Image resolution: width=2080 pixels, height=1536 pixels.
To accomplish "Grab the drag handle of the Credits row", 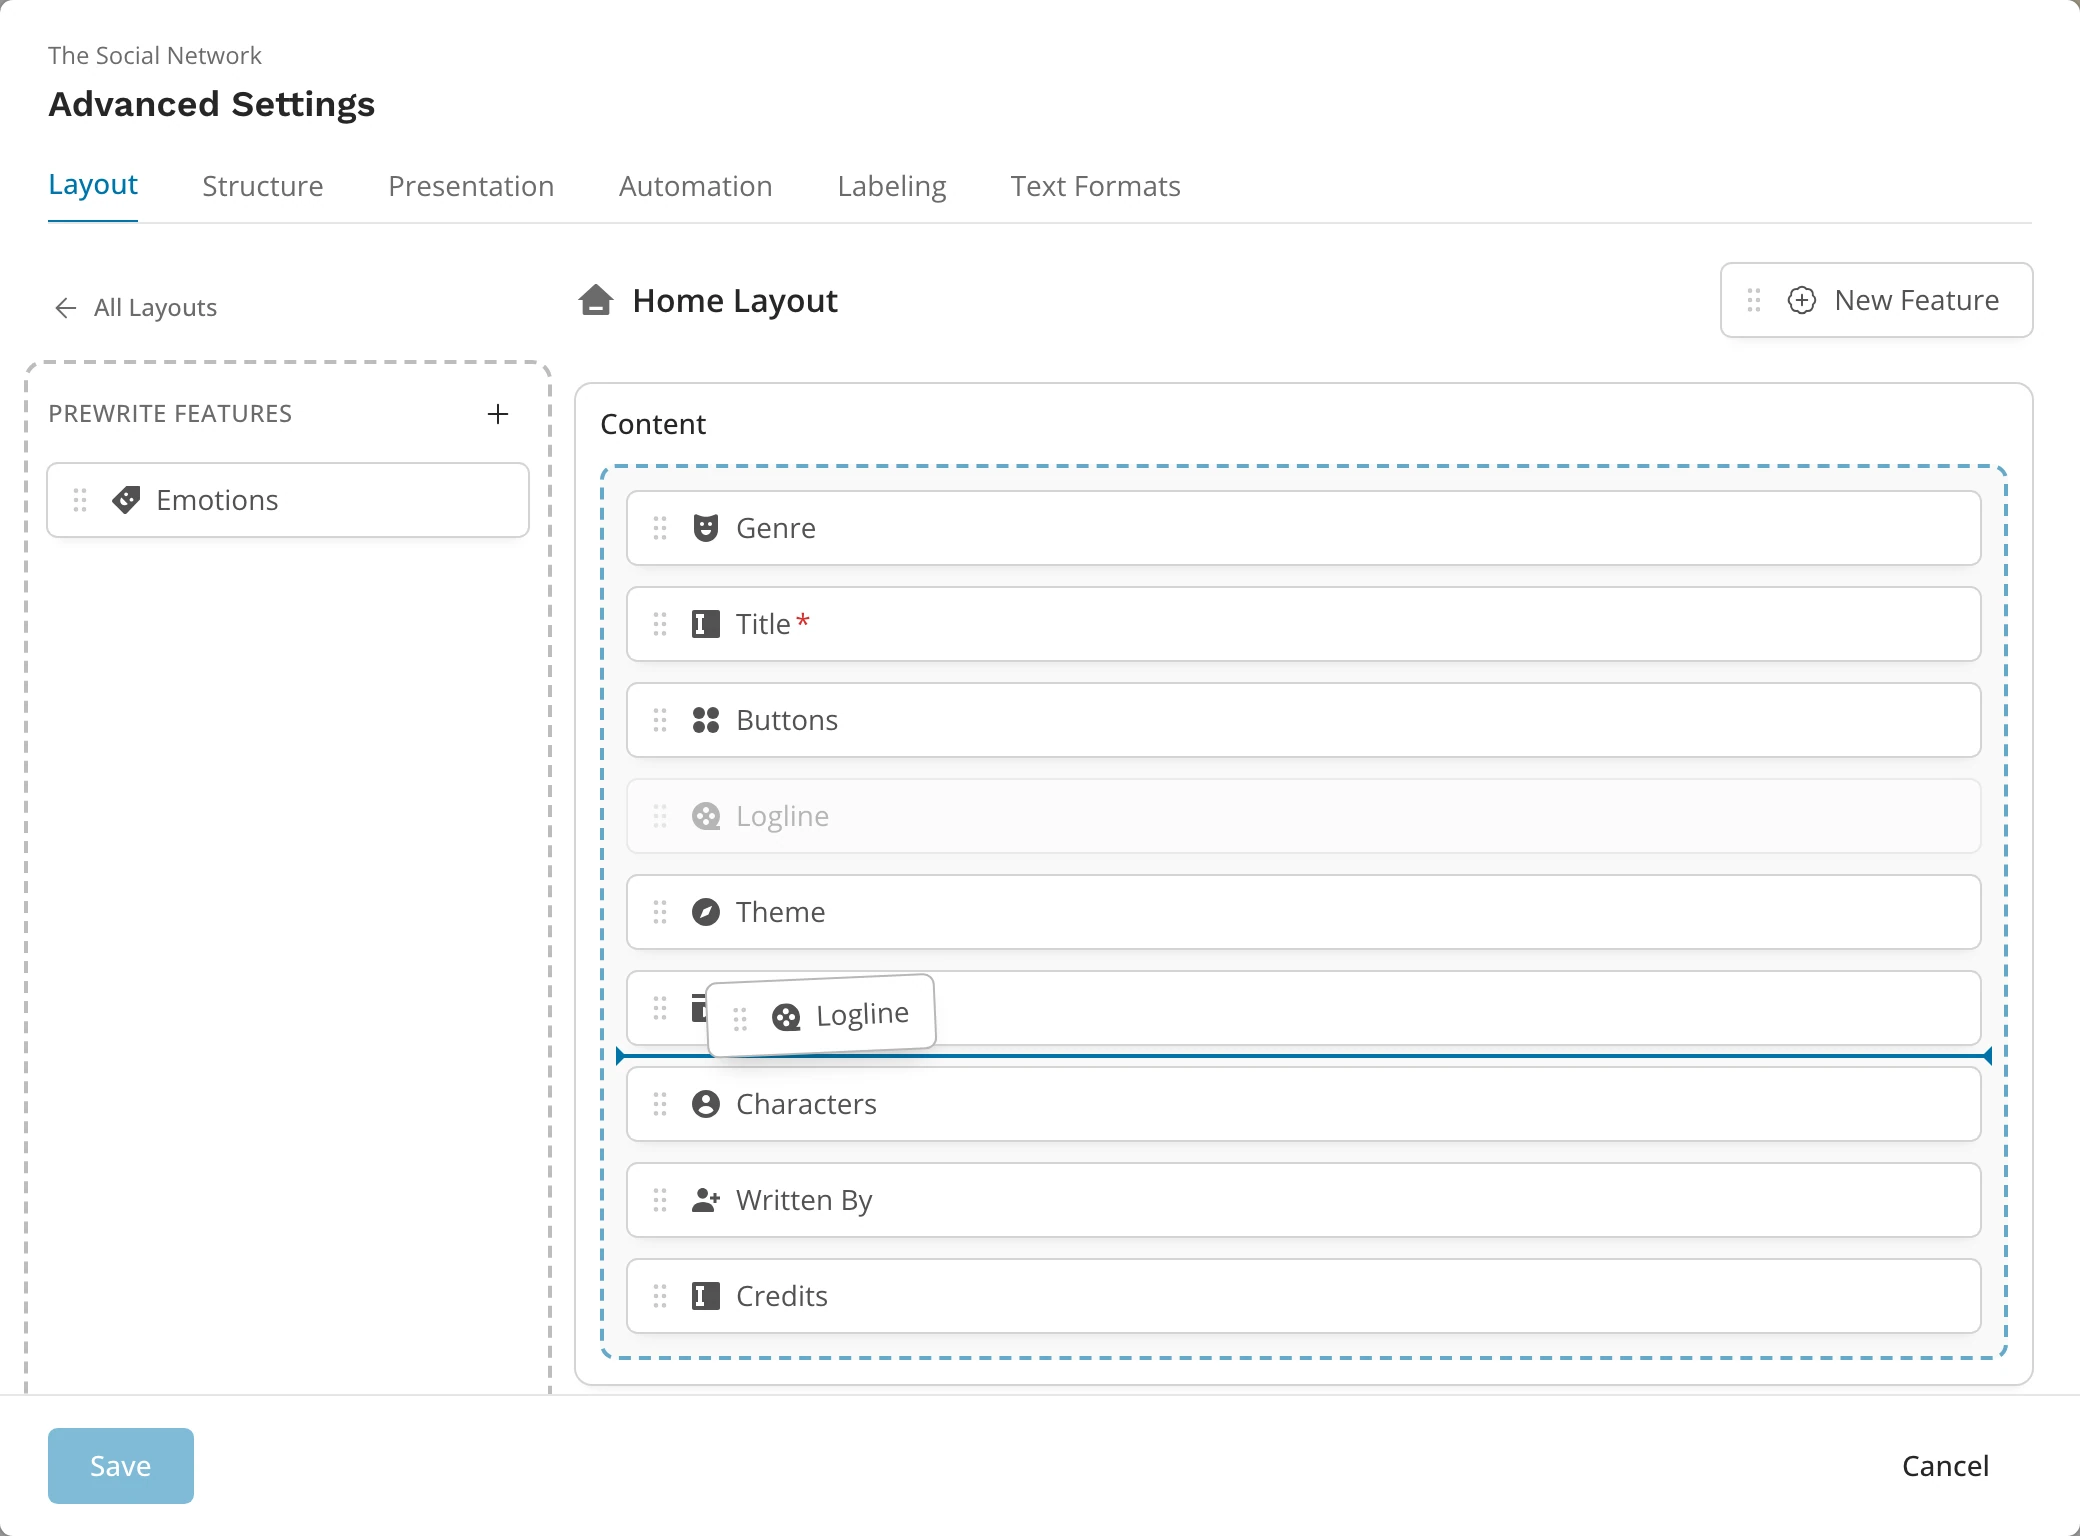I will [660, 1296].
